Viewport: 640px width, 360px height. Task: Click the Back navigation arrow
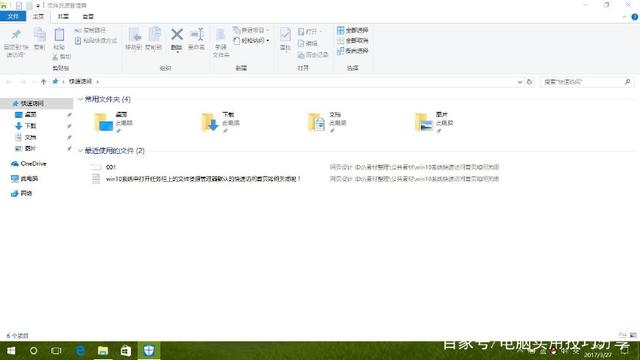click(9, 82)
